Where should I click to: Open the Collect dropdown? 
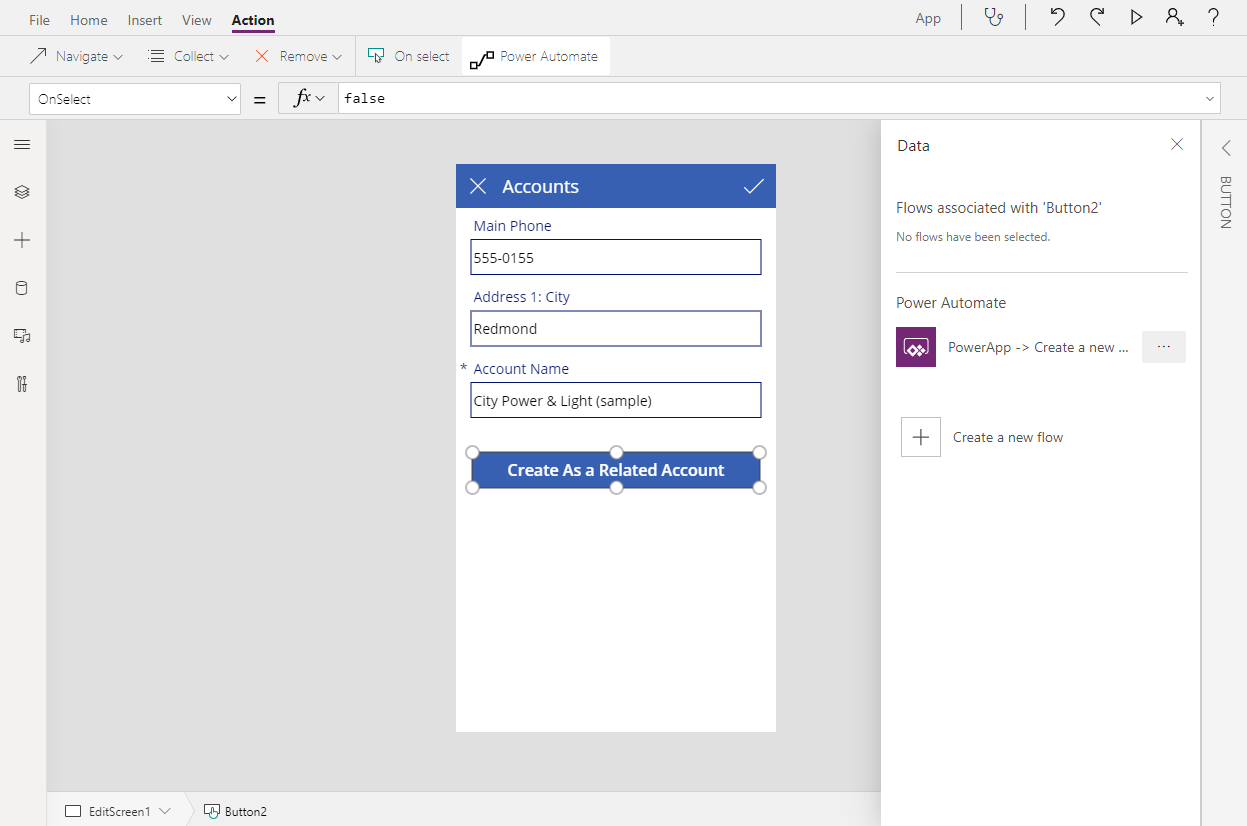pos(188,56)
